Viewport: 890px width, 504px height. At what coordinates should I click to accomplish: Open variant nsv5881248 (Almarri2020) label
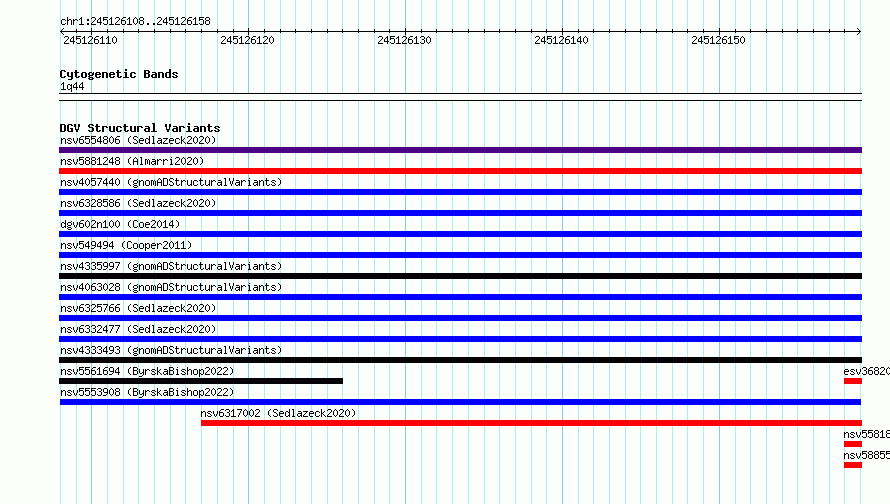click(x=132, y=161)
